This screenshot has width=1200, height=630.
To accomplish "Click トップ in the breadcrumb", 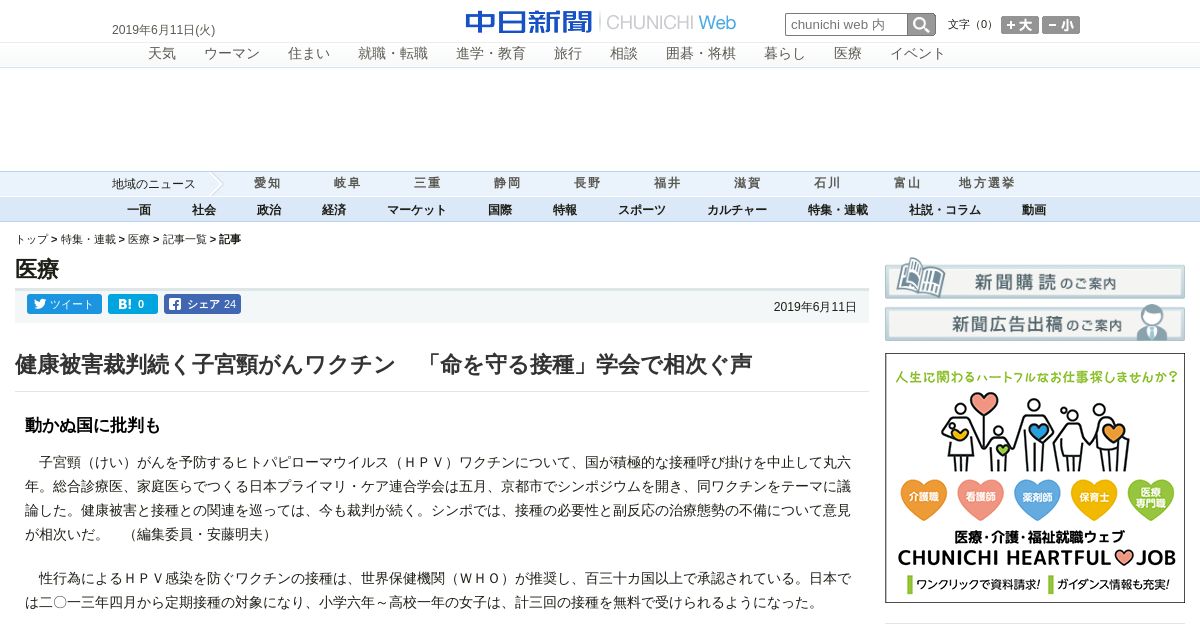I will coord(31,240).
